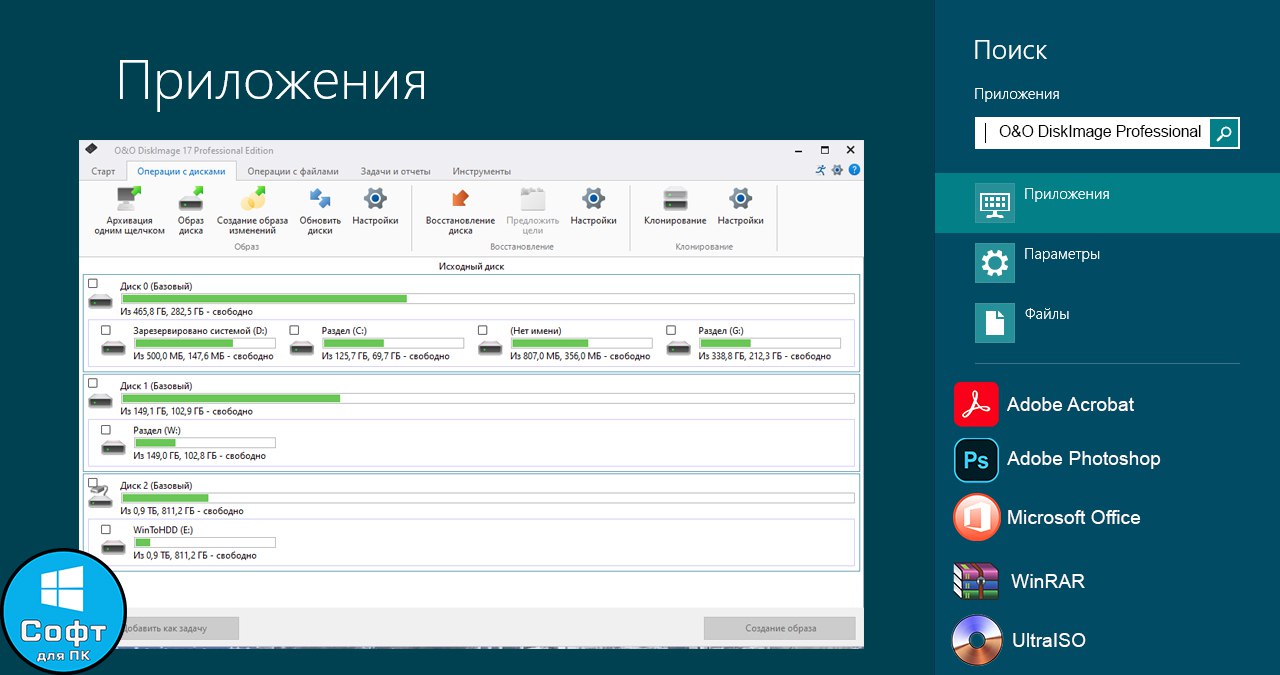The height and width of the screenshot is (675, 1280).
Task: Check the Диск 0 (Базовый) checkbox
Action: pos(93,284)
